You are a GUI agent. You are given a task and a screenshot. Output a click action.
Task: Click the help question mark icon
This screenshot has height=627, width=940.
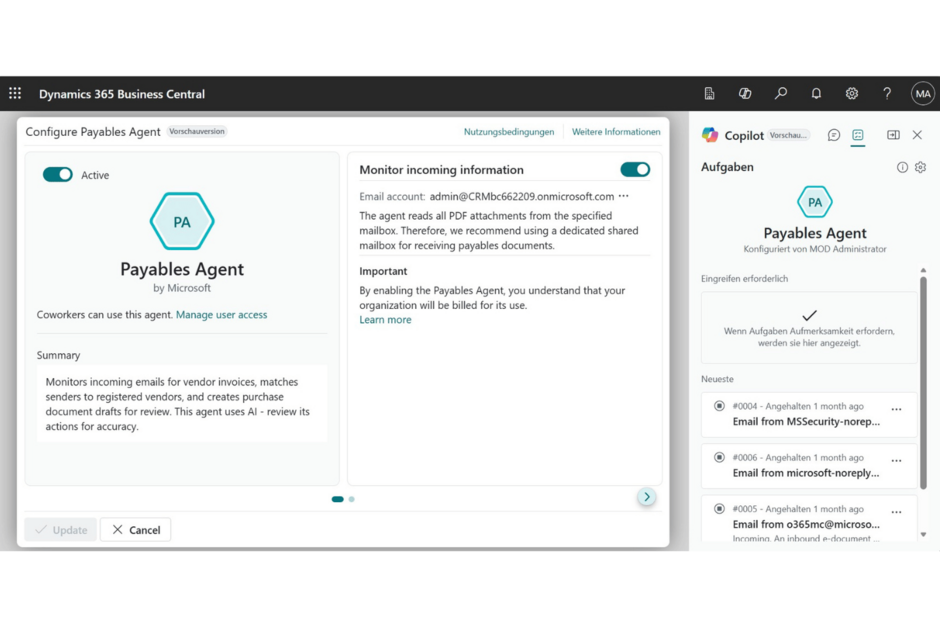pos(887,94)
